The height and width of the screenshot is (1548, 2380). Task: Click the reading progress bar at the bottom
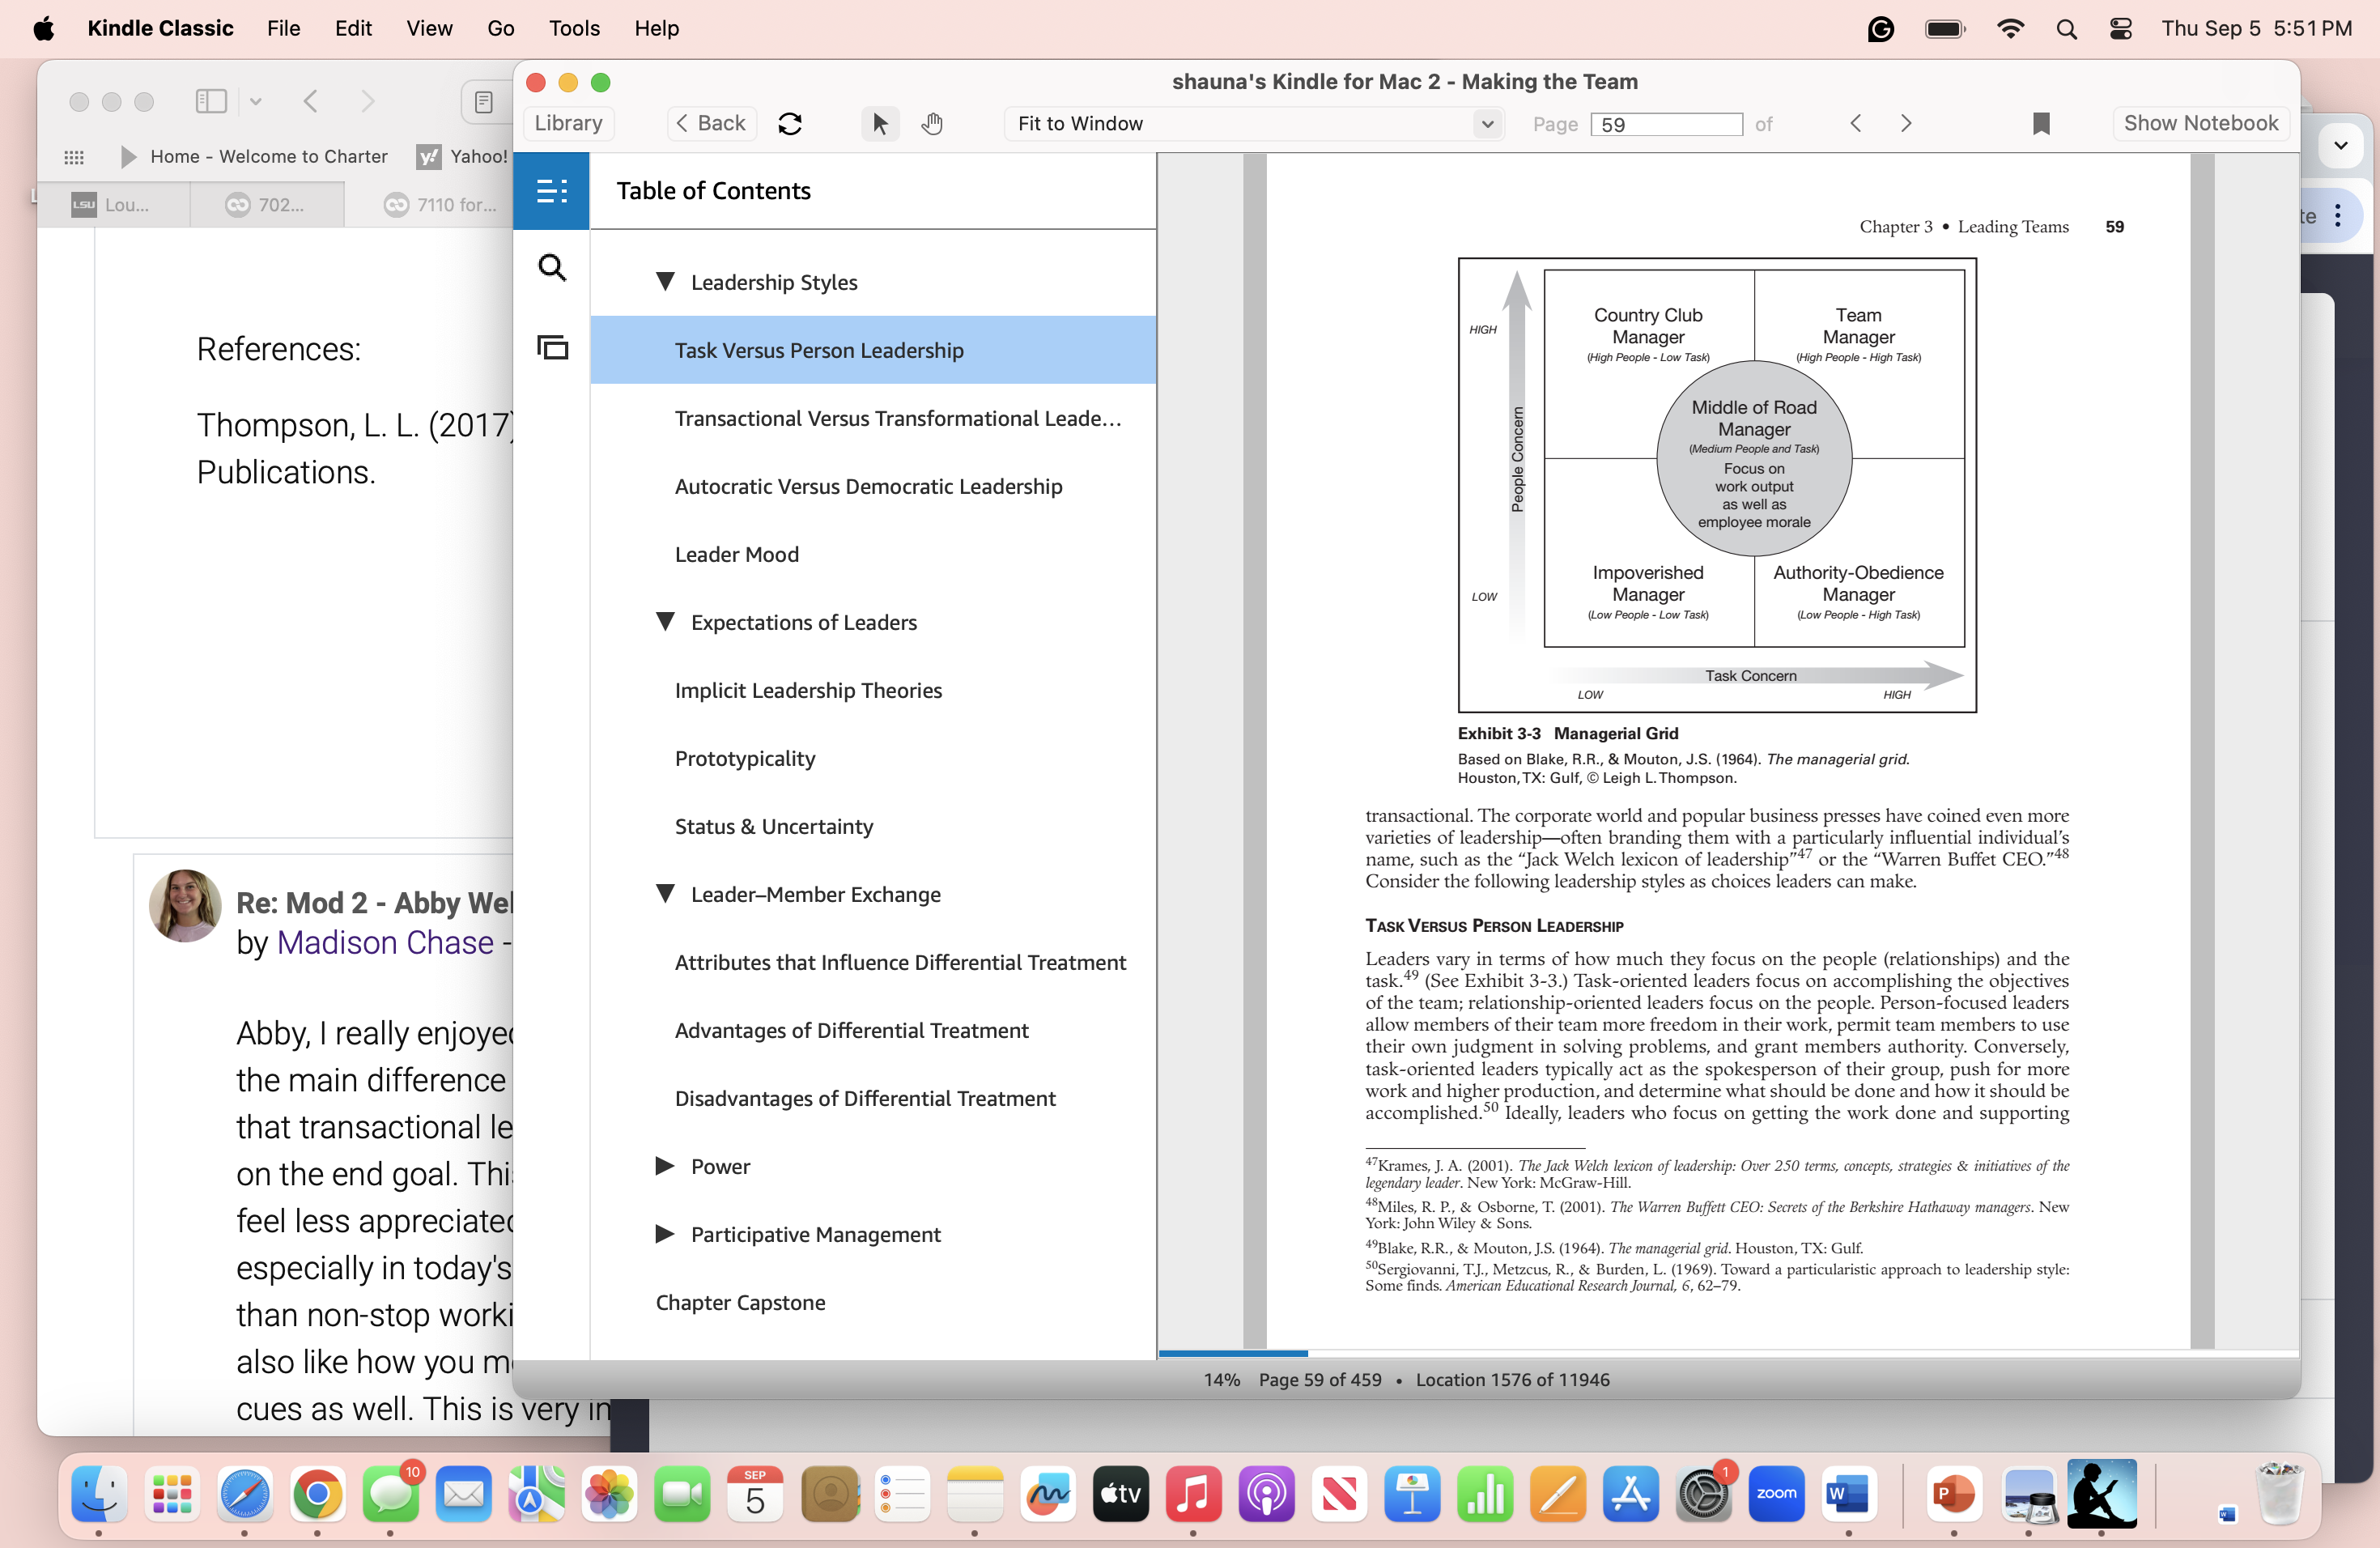[x=1232, y=1354]
